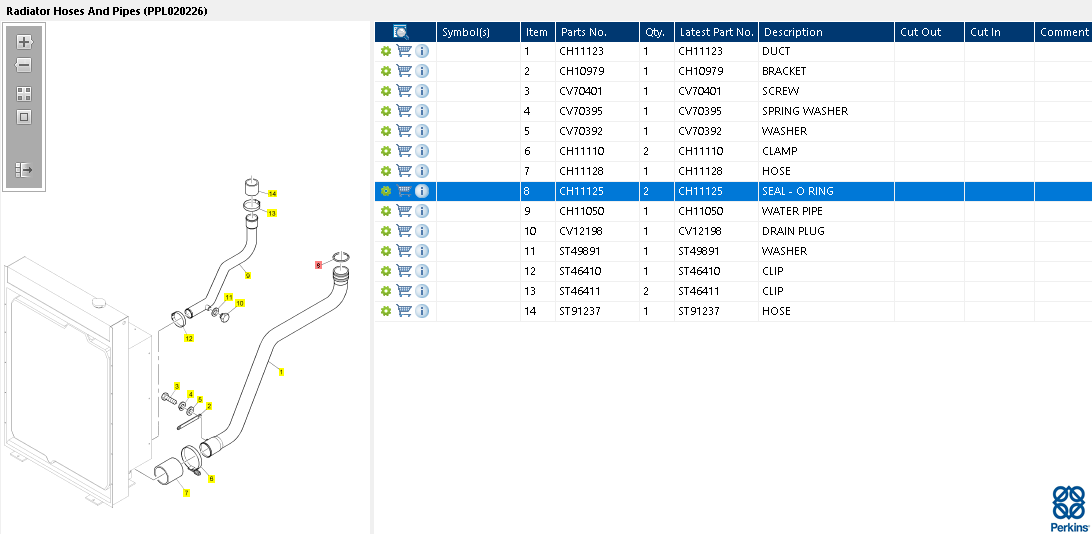Add CLIP ST46410 to cart
Image resolution: width=1092 pixels, height=534 pixels.
[404, 271]
